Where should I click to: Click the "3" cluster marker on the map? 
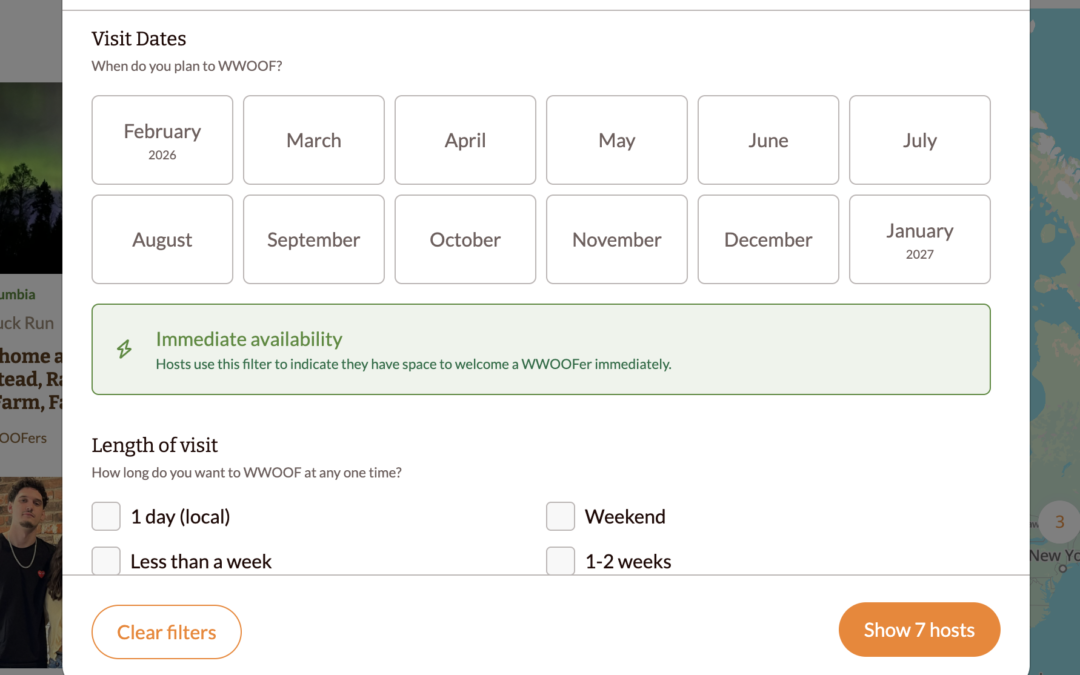click(1058, 521)
